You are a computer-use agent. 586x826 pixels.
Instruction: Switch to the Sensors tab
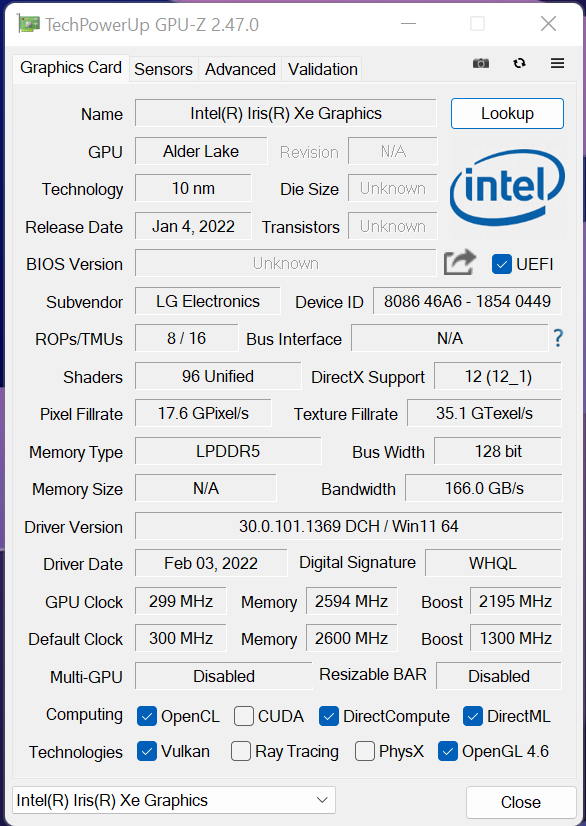coord(163,69)
